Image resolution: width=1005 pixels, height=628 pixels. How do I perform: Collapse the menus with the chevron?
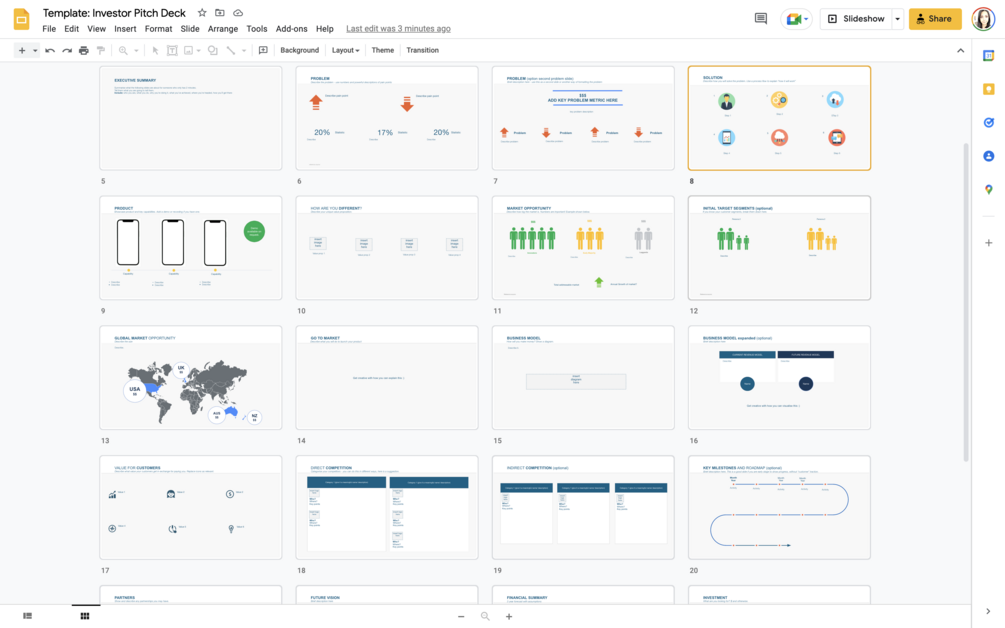coord(960,51)
